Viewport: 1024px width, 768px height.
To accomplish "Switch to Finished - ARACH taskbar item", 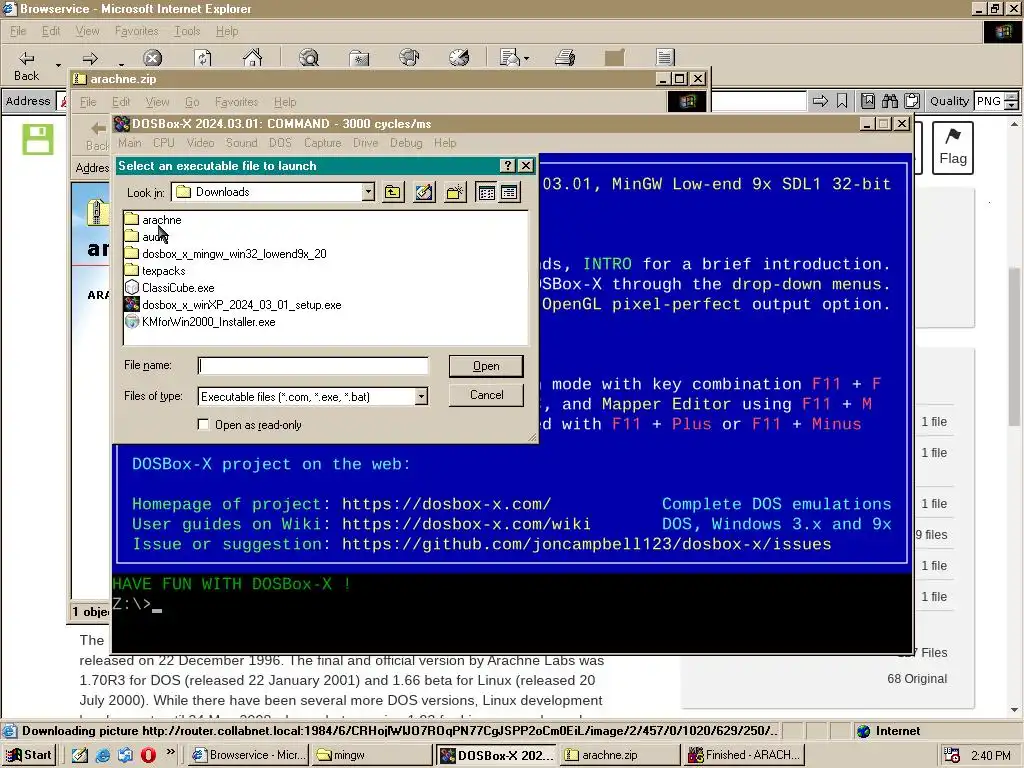I will 743,755.
